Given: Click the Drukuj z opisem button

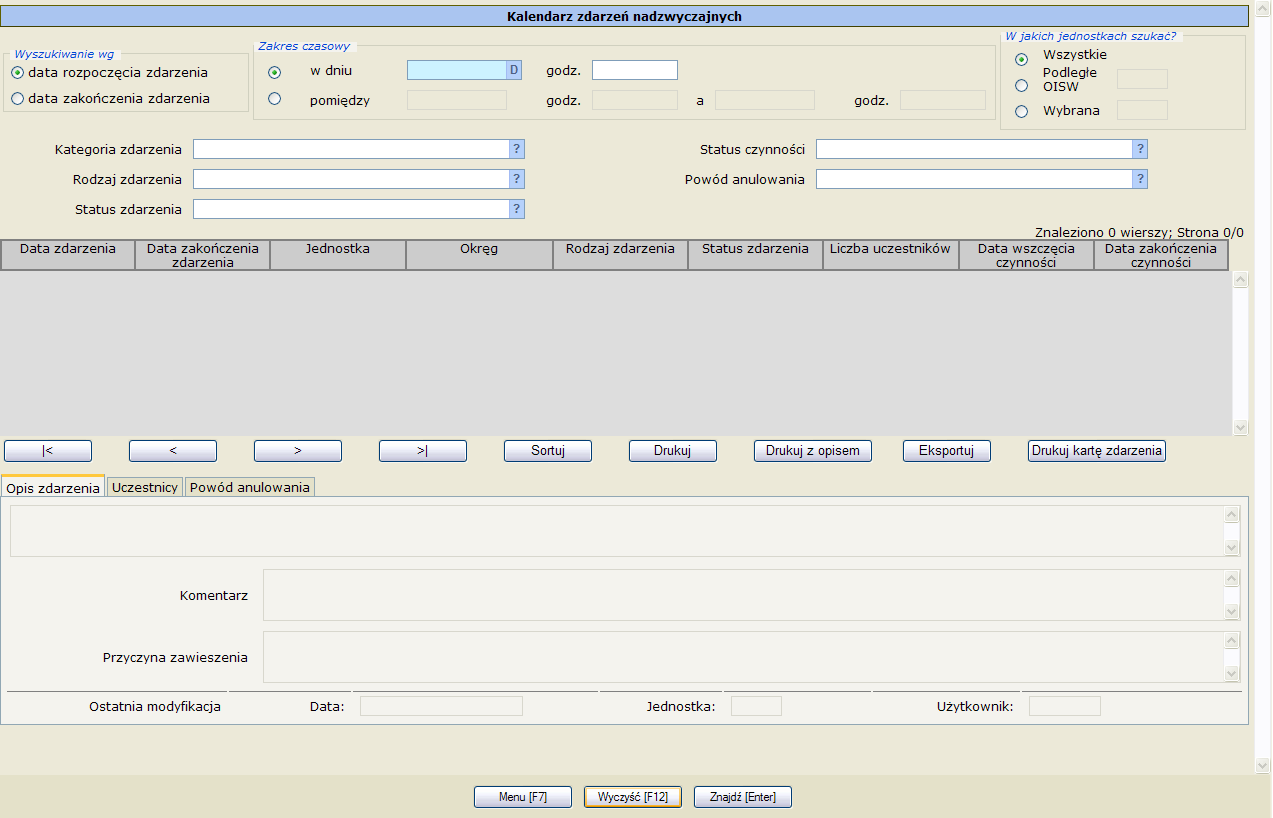Looking at the screenshot, I should click(x=813, y=451).
